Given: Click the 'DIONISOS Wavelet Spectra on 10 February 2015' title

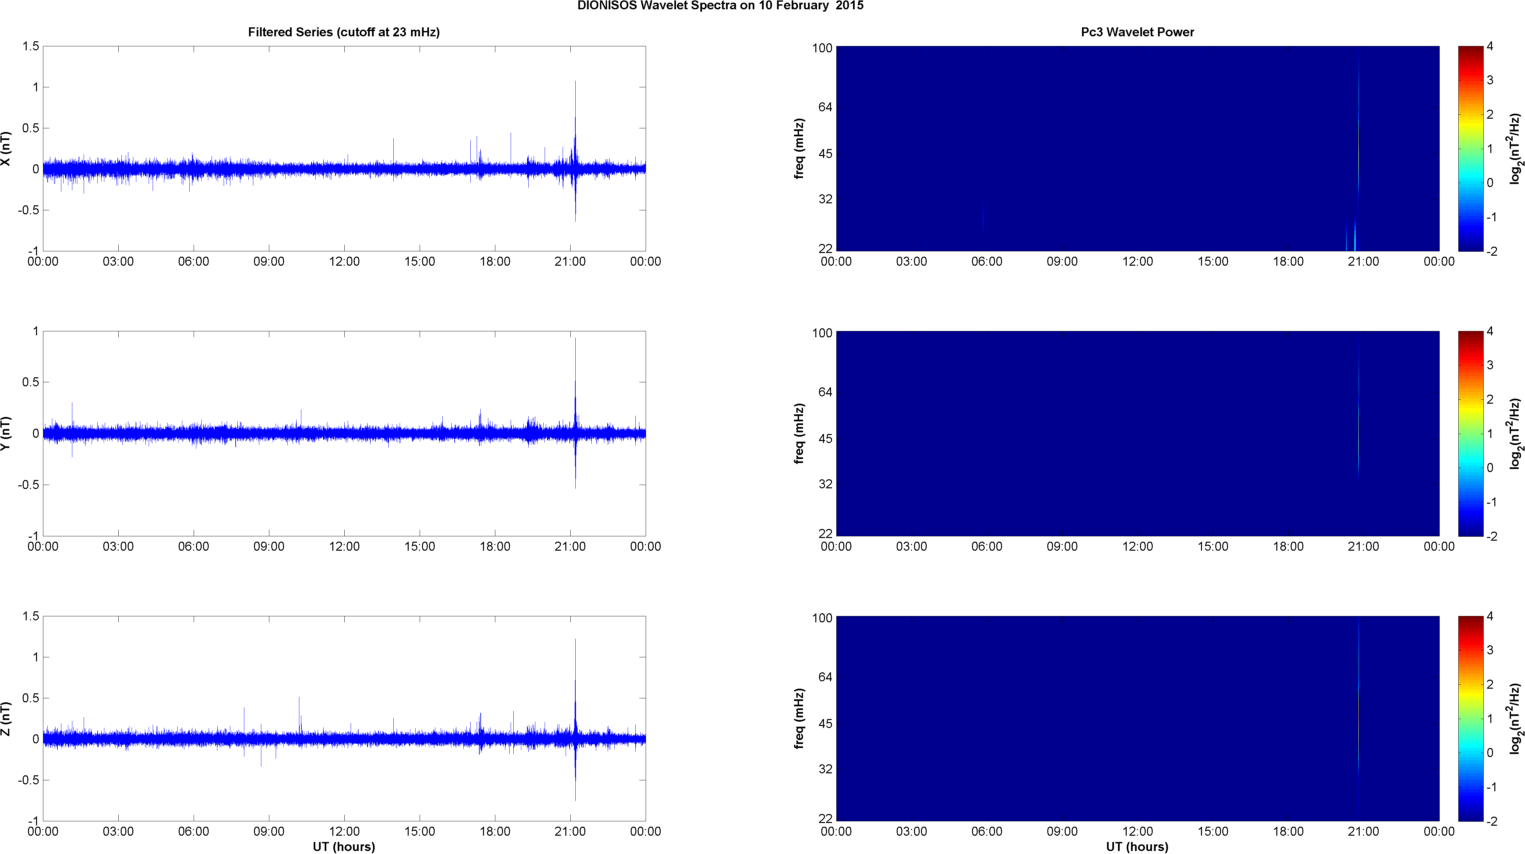Looking at the screenshot, I should tap(720, 6).
